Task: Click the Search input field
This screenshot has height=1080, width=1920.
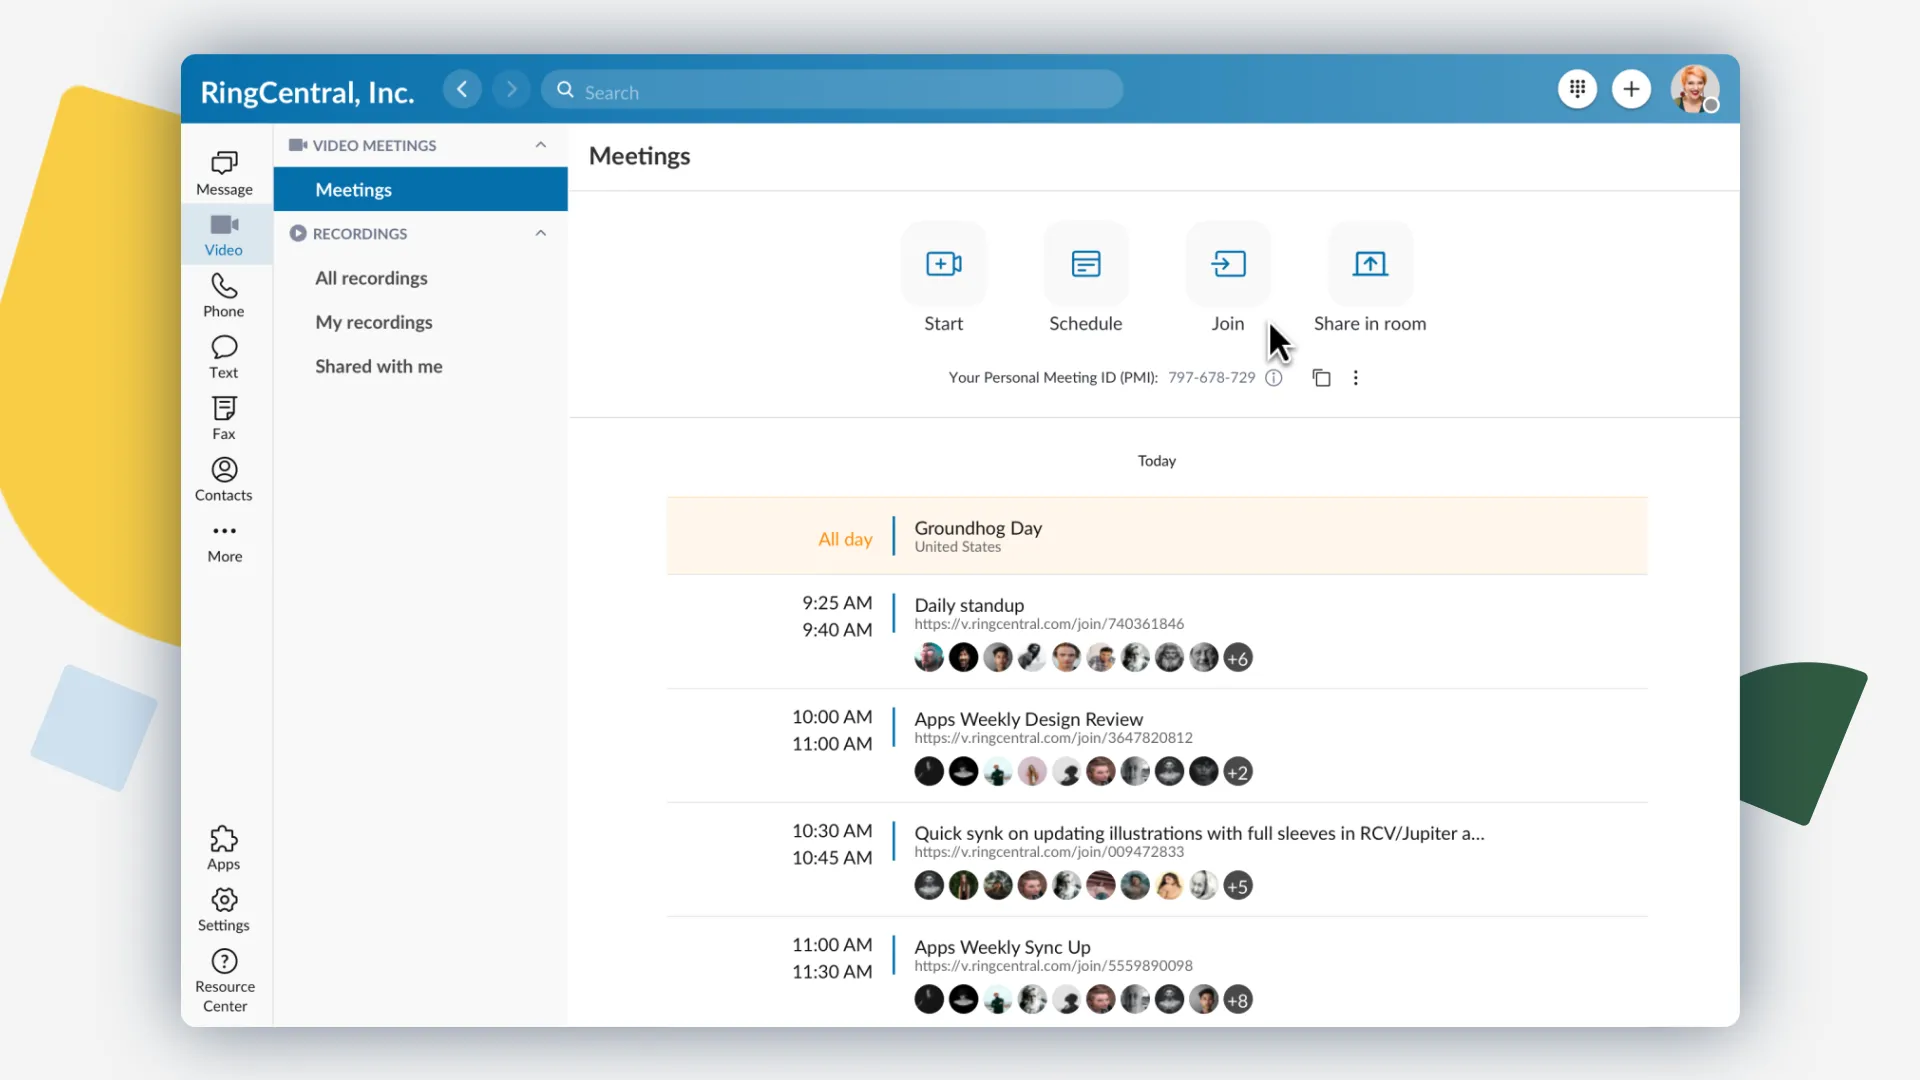Action: tap(840, 91)
